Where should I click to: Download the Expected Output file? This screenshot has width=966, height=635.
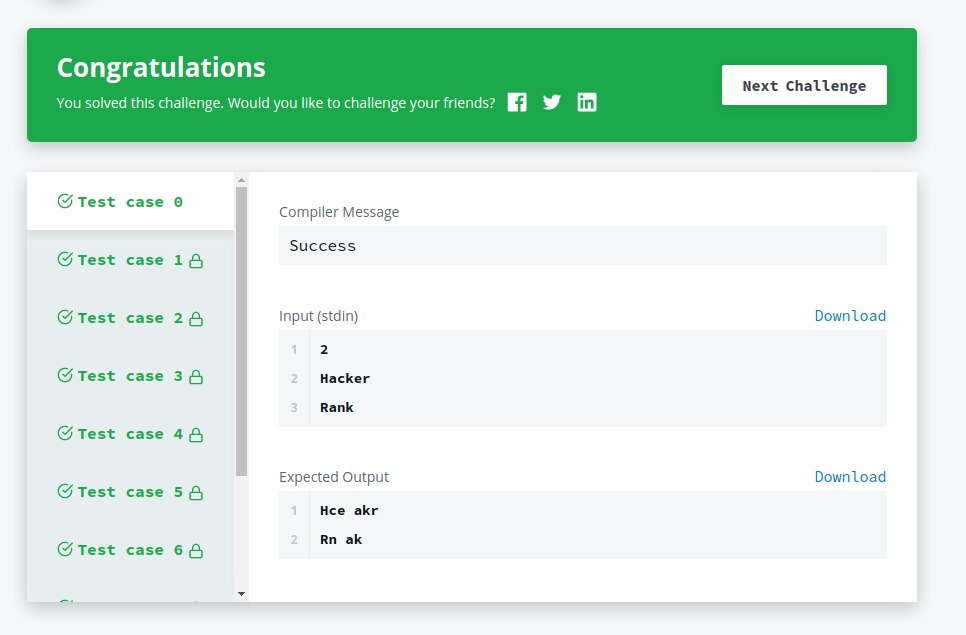(x=850, y=476)
